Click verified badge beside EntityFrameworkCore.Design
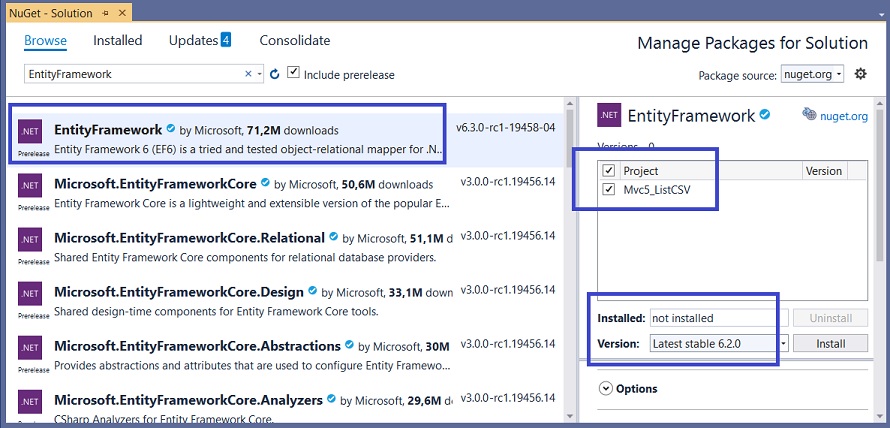 (x=312, y=291)
